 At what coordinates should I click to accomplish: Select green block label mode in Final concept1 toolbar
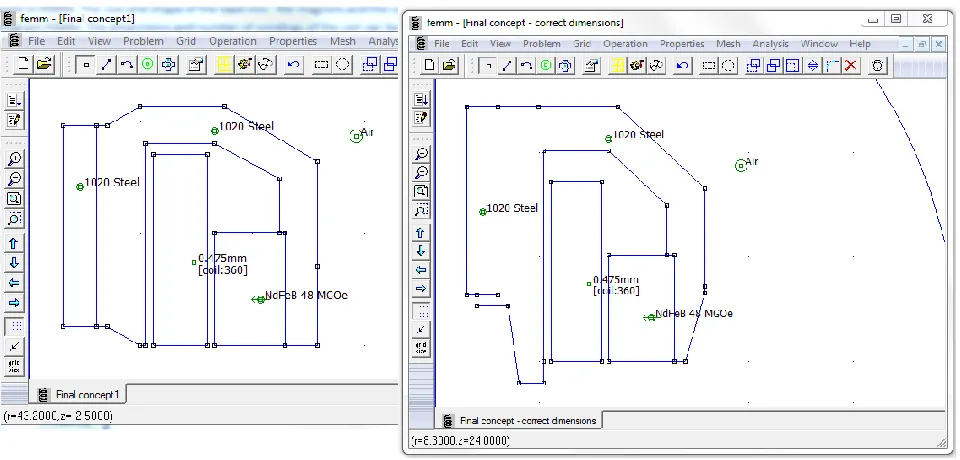click(x=148, y=64)
